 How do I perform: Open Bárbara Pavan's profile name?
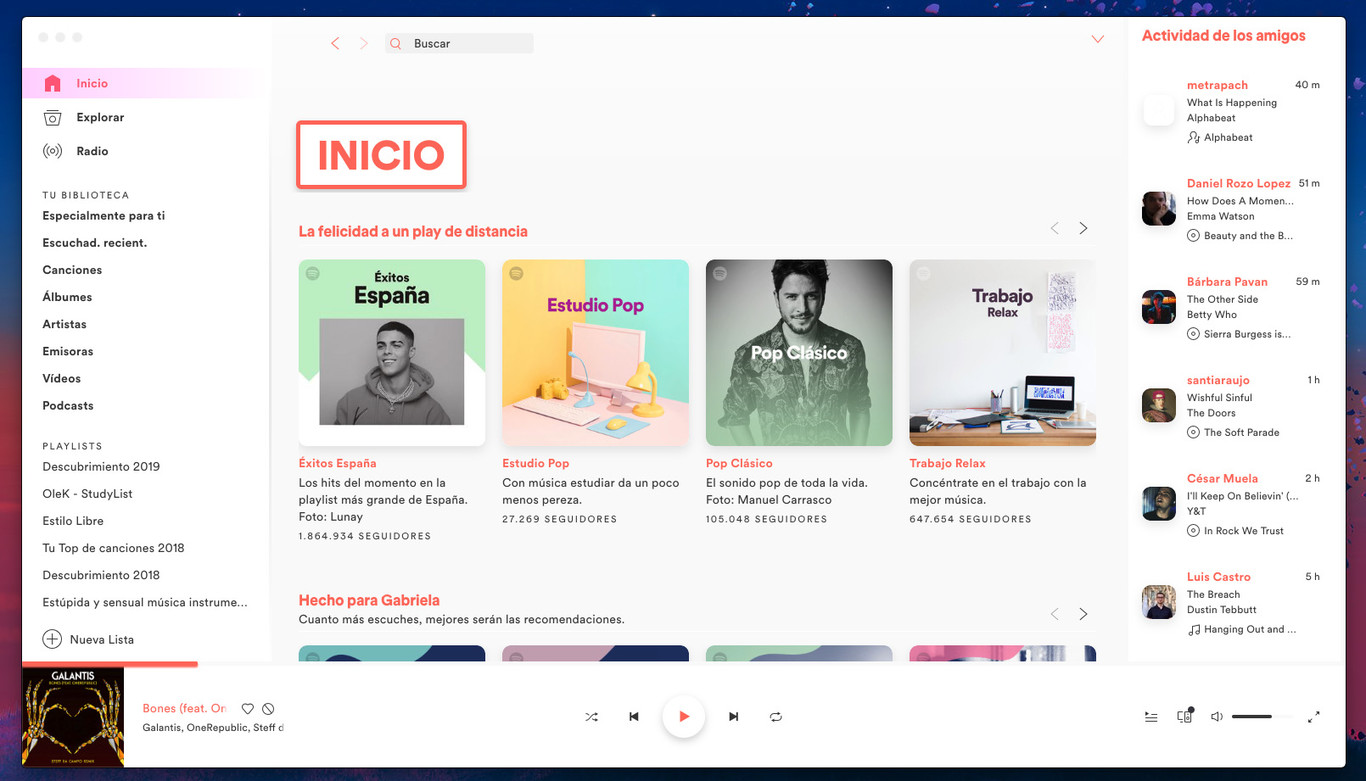pos(1227,282)
